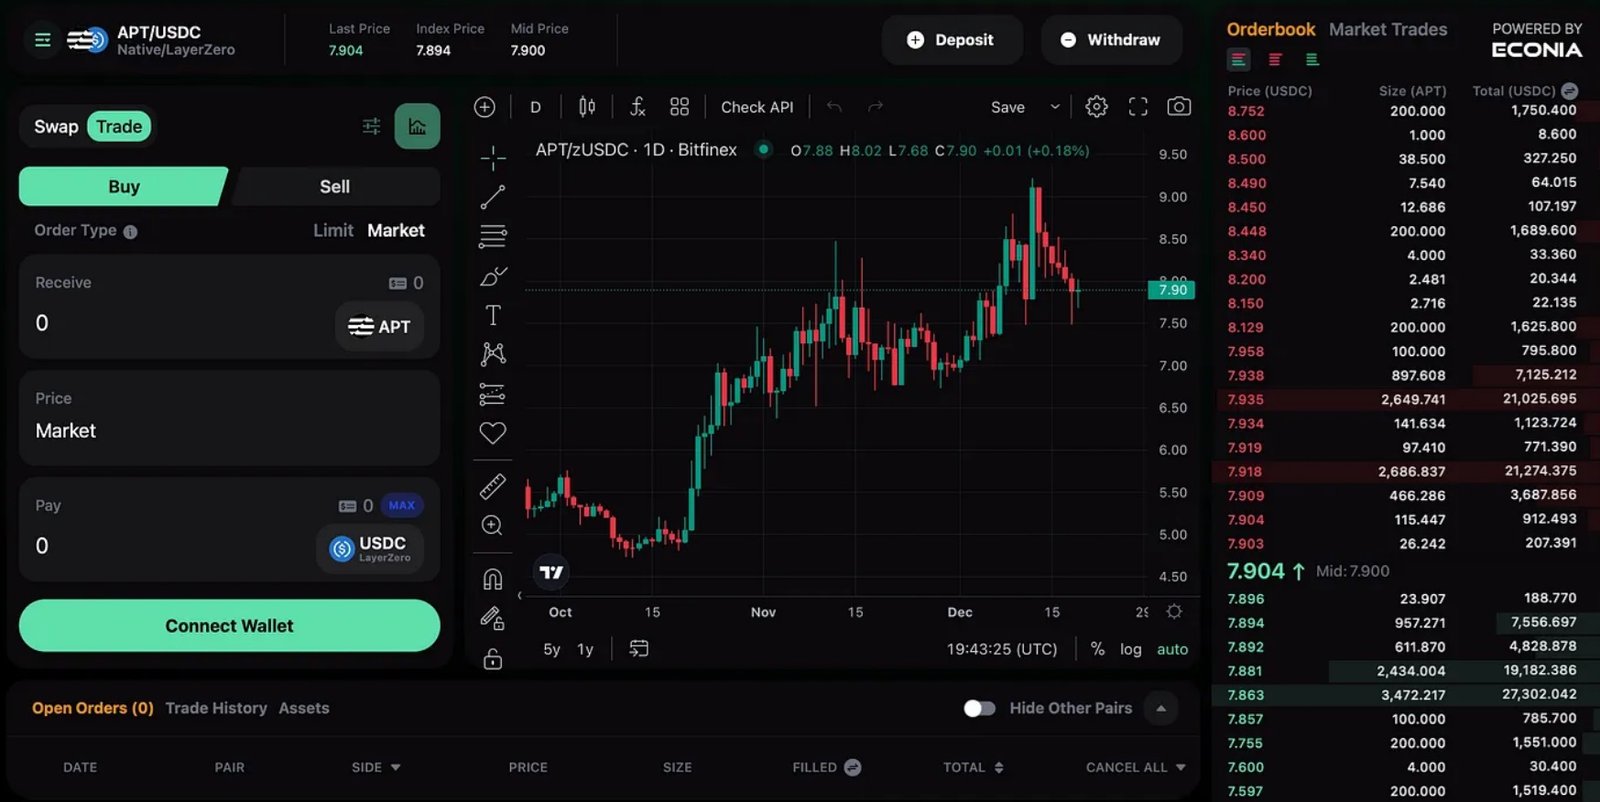1600x802 pixels.
Task: Open the CANCEL ALL dropdown
Action: click(x=1136, y=767)
